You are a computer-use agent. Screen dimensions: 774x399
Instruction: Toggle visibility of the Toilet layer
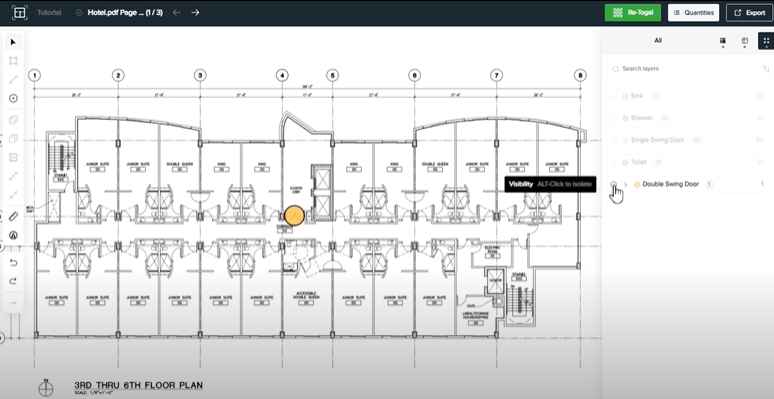coord(614,162)
